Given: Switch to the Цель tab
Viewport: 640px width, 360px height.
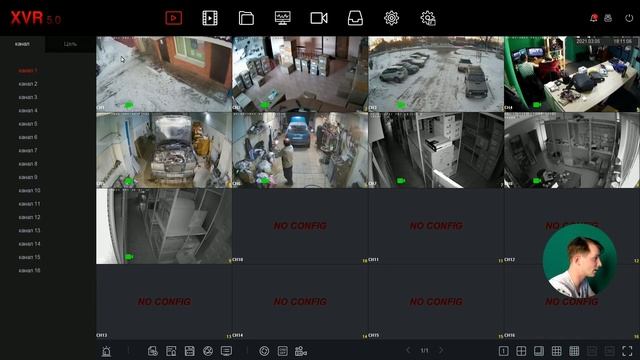Looking at the screenshot, I should coord(70,44).
